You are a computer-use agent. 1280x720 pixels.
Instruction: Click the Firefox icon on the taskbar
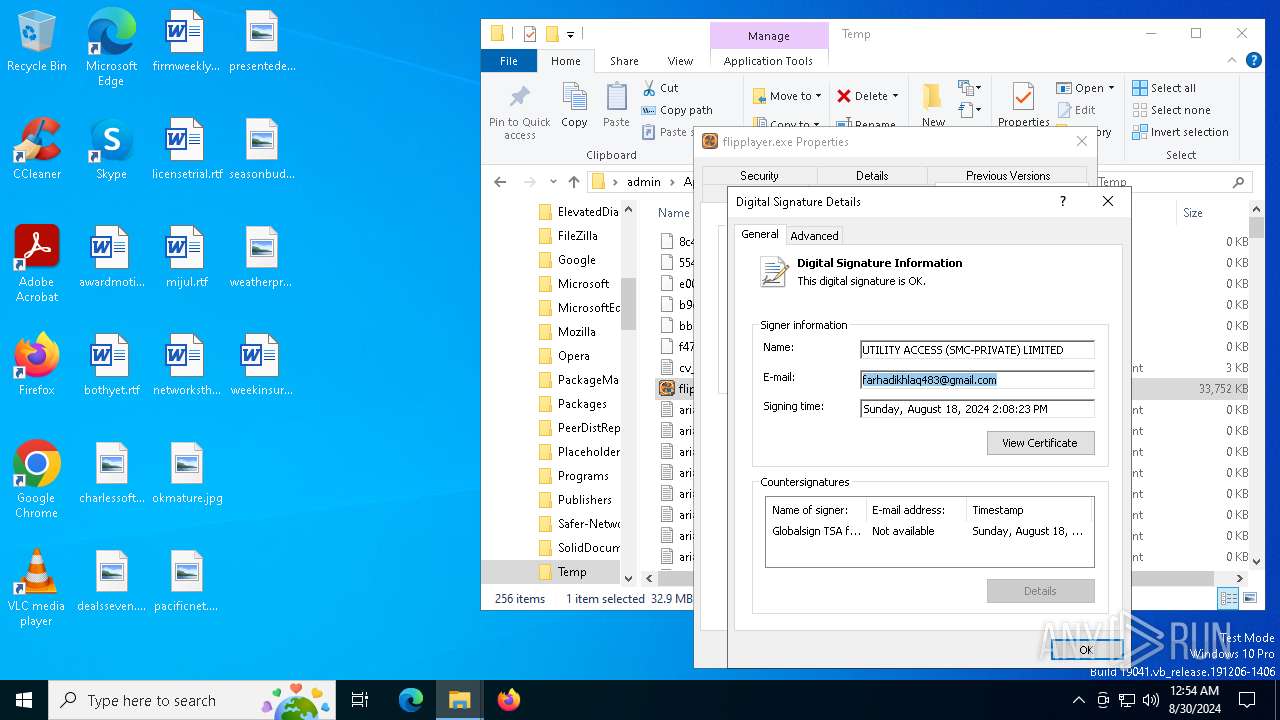pos(508,700)
